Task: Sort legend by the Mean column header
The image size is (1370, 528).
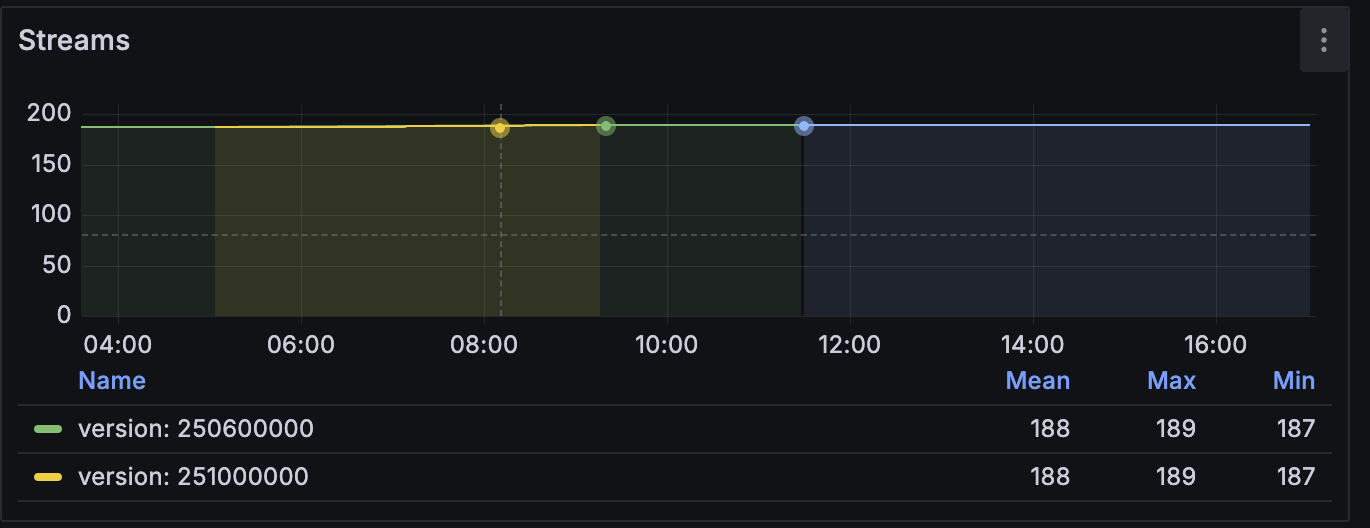Action: 1037,381
